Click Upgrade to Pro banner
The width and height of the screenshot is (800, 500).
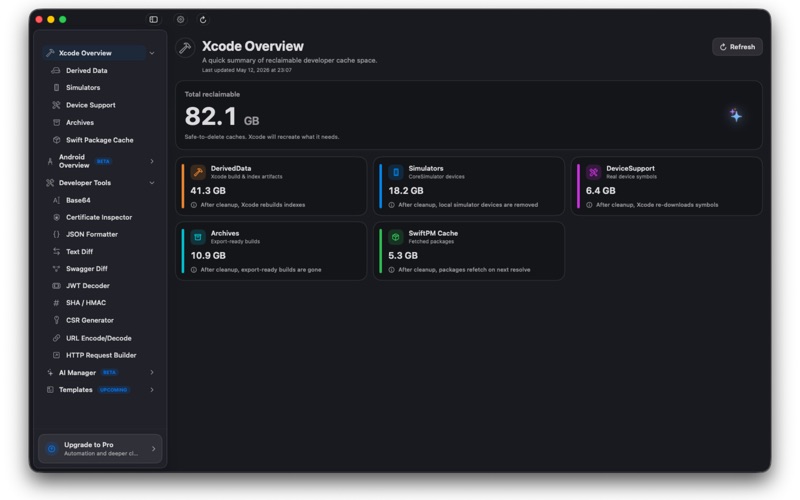click(x=100, y=449)
